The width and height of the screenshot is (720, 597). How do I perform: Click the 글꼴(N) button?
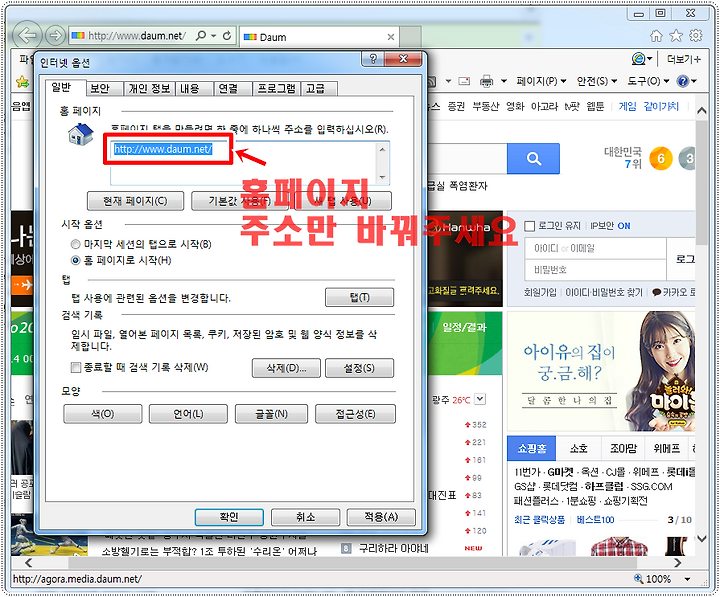click(271, 414)
